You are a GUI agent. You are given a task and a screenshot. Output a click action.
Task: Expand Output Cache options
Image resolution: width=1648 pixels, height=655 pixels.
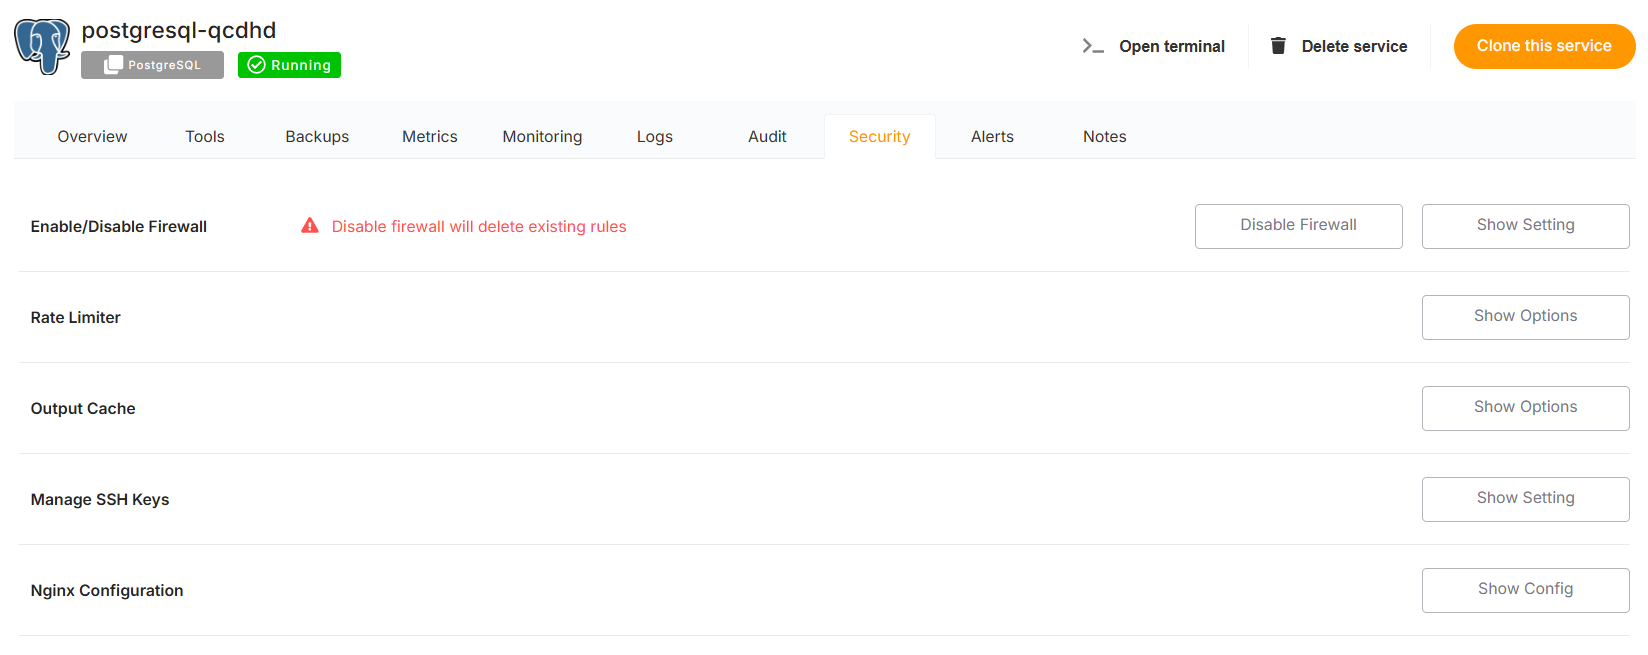pyautogui.click(x=1525, y=408)
